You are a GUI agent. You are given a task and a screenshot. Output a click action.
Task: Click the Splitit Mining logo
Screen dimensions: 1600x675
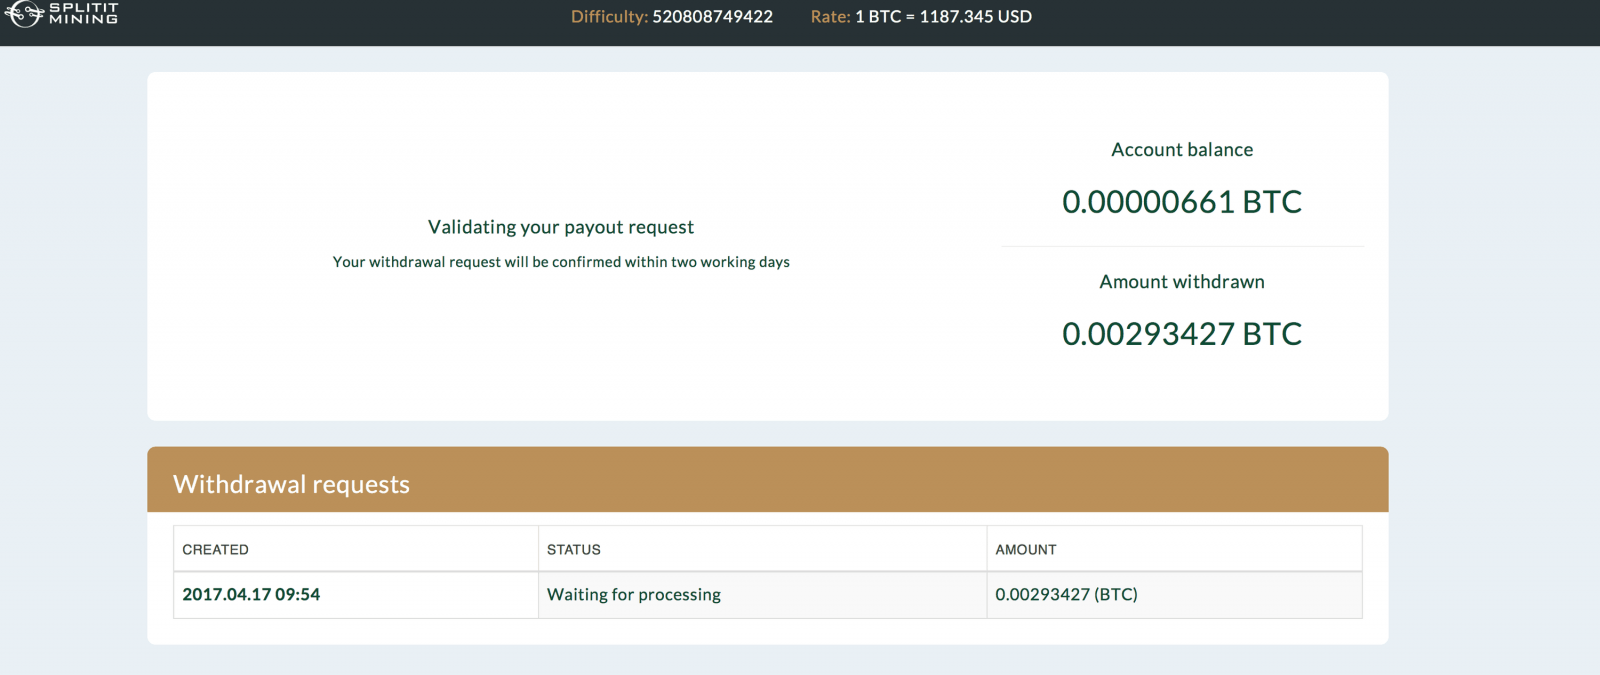[61, 13]
